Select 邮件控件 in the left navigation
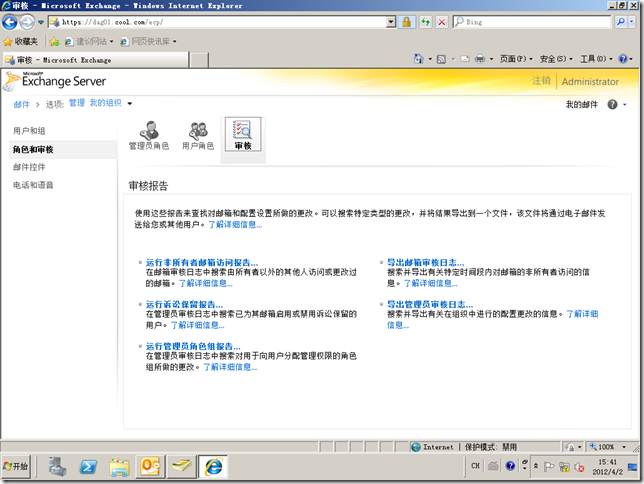Image resolution: width=644 pixels, height=484 pixels. click(29, 167)
